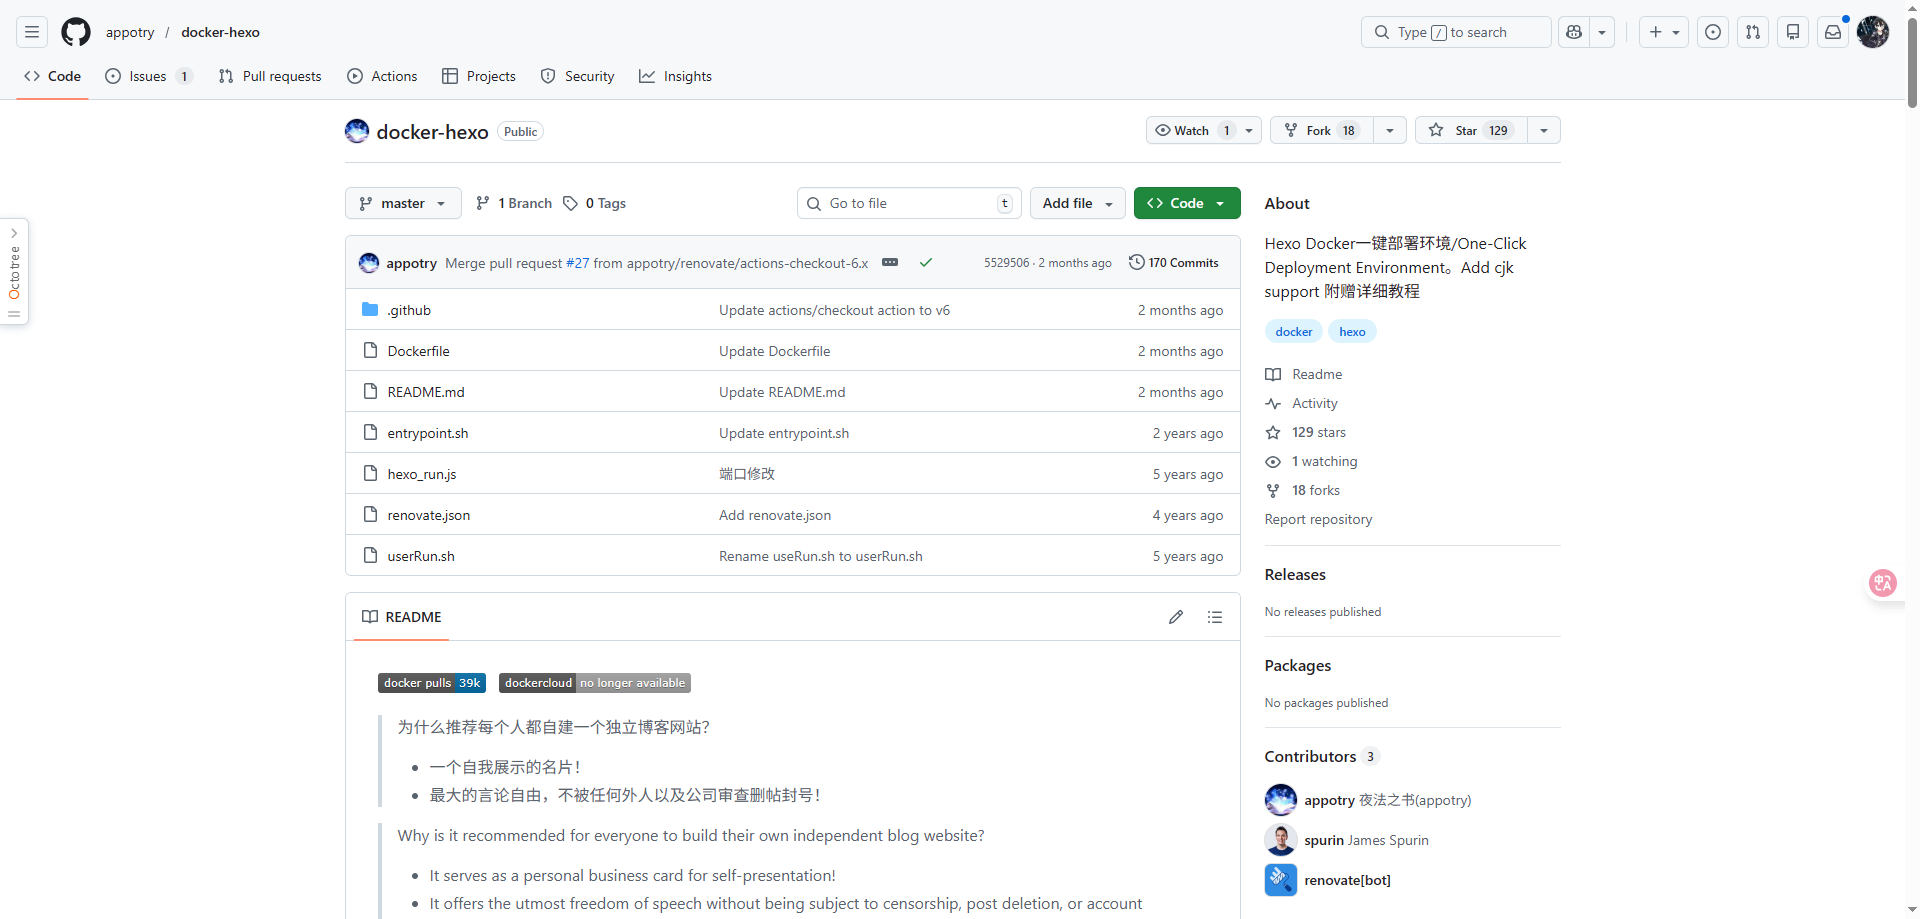
Task: Open the Issues inbox icon in header
Action: point(1713,32)
